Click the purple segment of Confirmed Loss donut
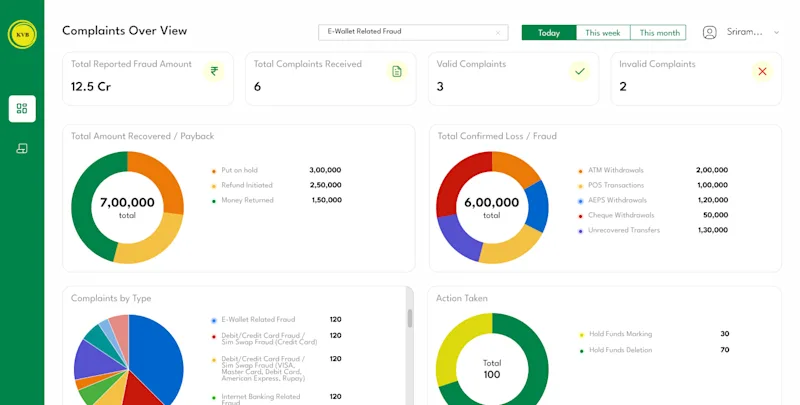800x405 pixels. [x=456, y=239]
